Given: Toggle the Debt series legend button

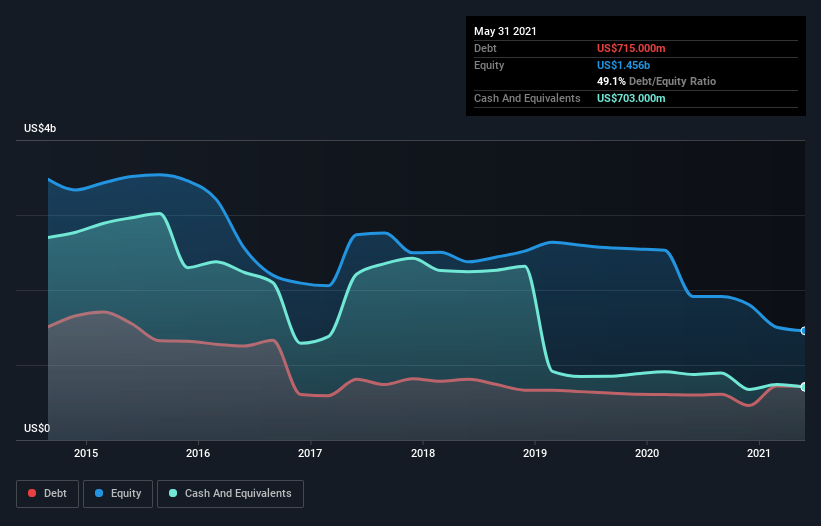Looking at the screenshot, I should tap(47, 494).
